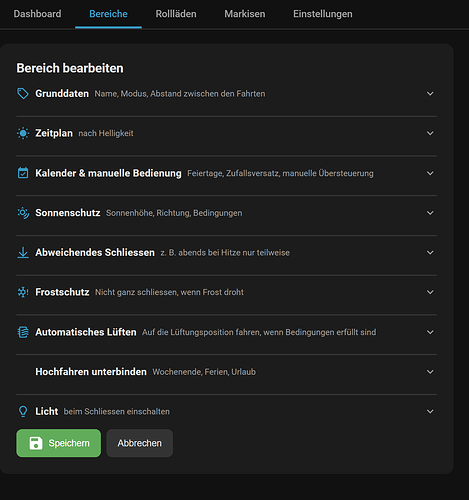The width and height of the screenshot is (469, 500).
Task: Expand the Licht section chevron
Action: [430, 411]
